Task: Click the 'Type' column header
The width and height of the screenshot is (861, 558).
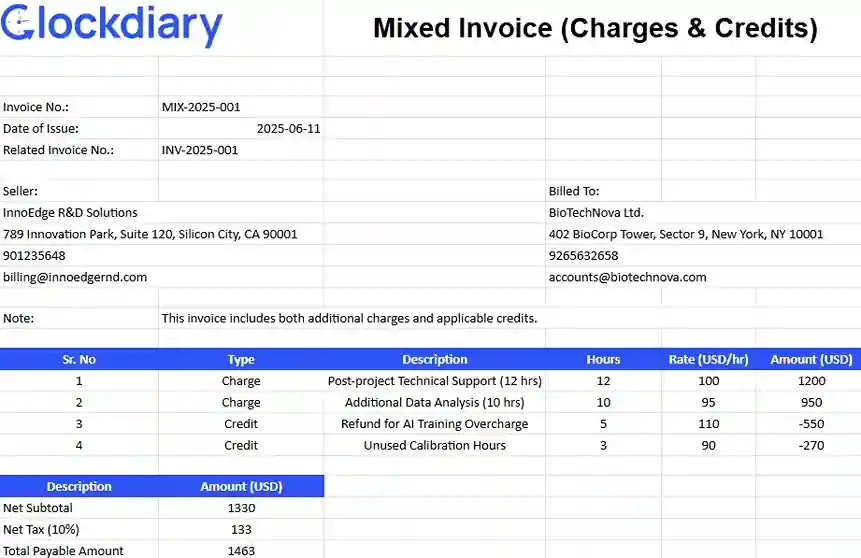Action: pos(241,359)
